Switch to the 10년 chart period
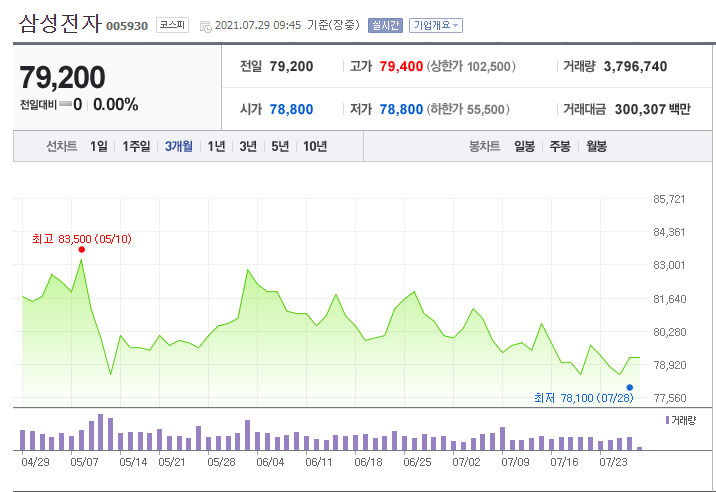Viewport: 716px width, 492px height. (x=315, y=146)
